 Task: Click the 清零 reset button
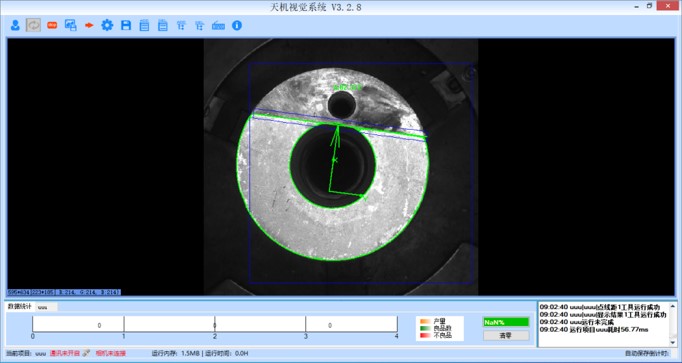tap(506, 336)
